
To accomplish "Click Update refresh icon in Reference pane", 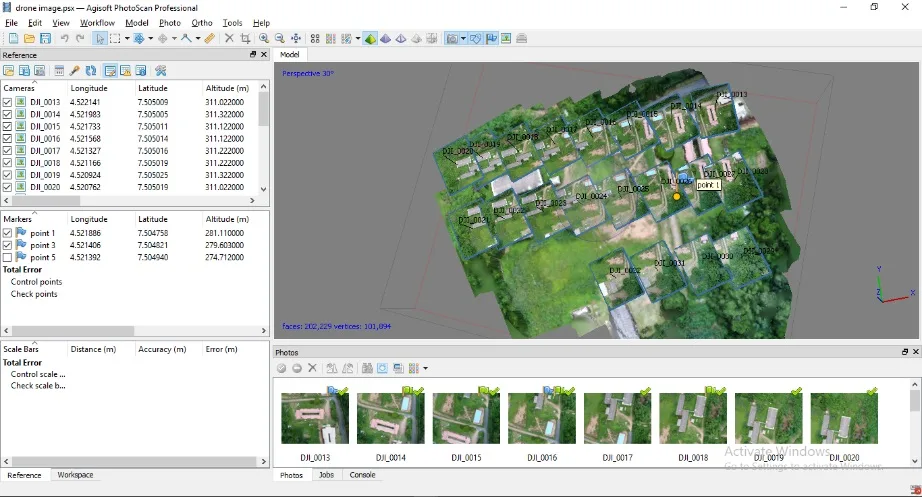I will click(91, 71).
